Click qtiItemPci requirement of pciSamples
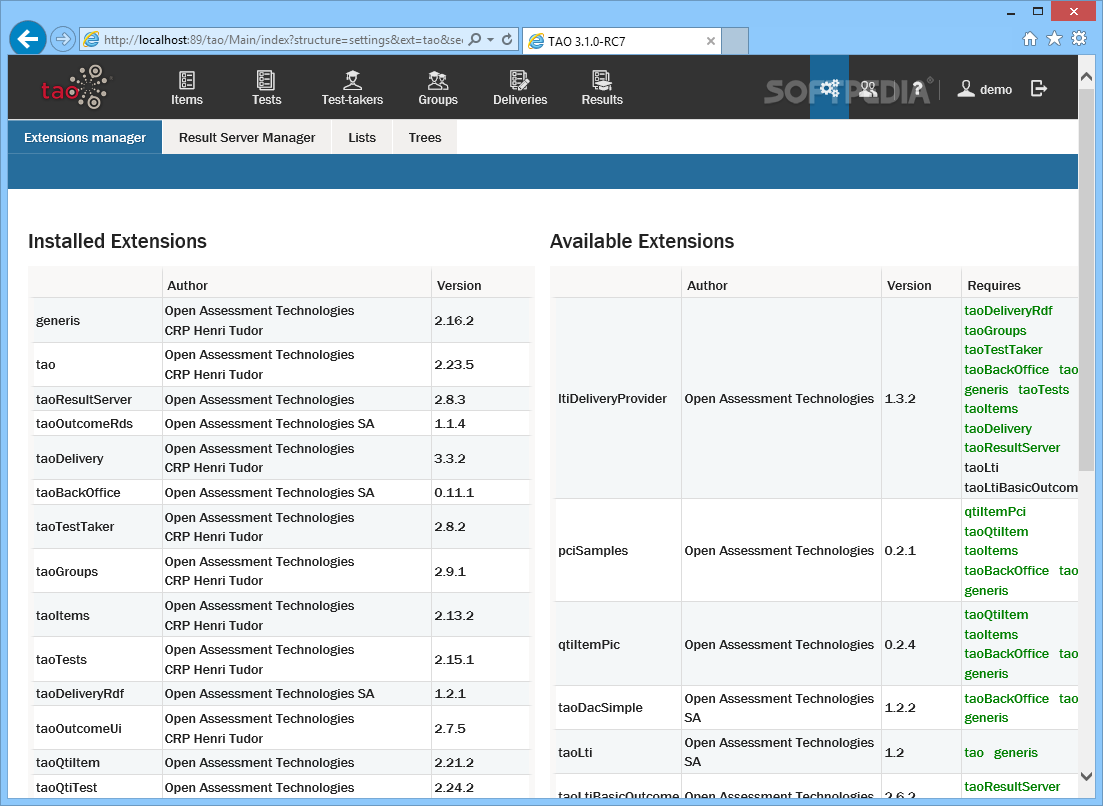 pyautogui.click(x=995, y=511)
